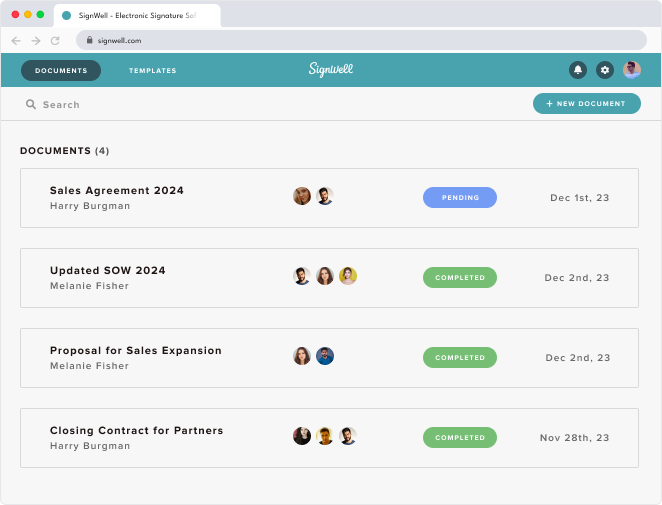The width and height of the screenshot is (662, 505).
Task: Click the browser back arrow
Action: (x=16, y=41)
